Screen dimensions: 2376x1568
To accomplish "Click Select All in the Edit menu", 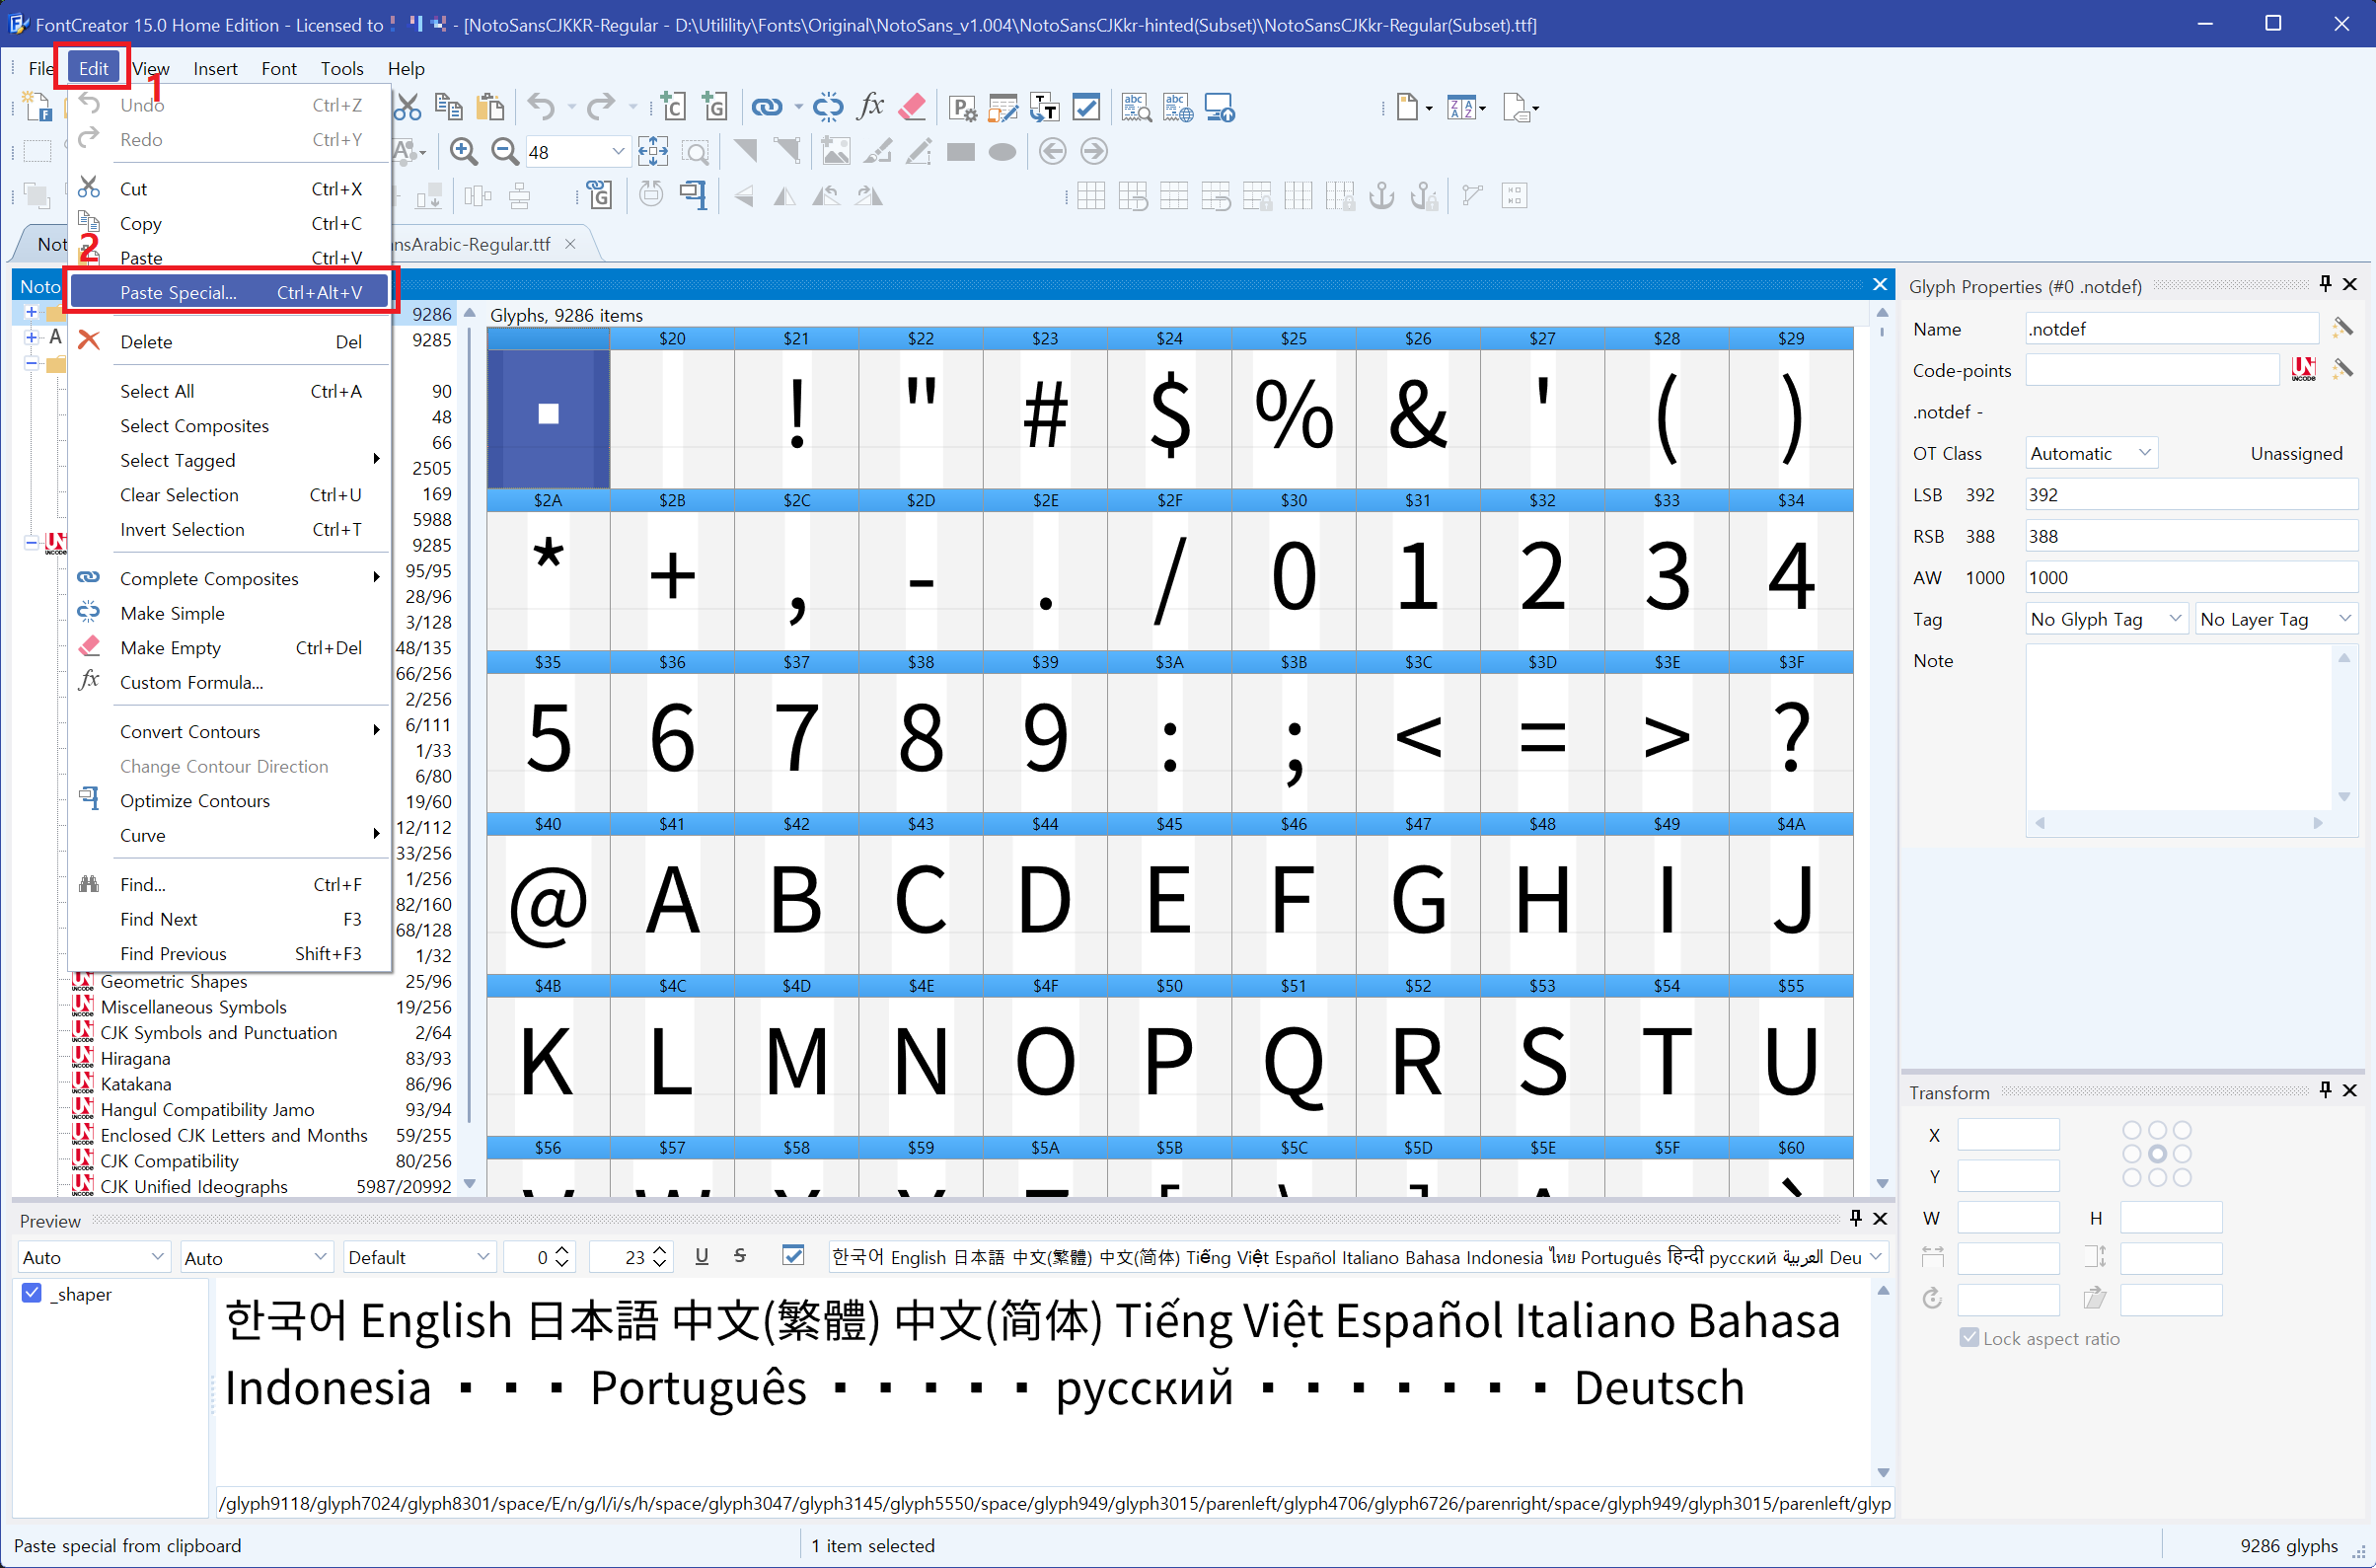I will (157, 391).
